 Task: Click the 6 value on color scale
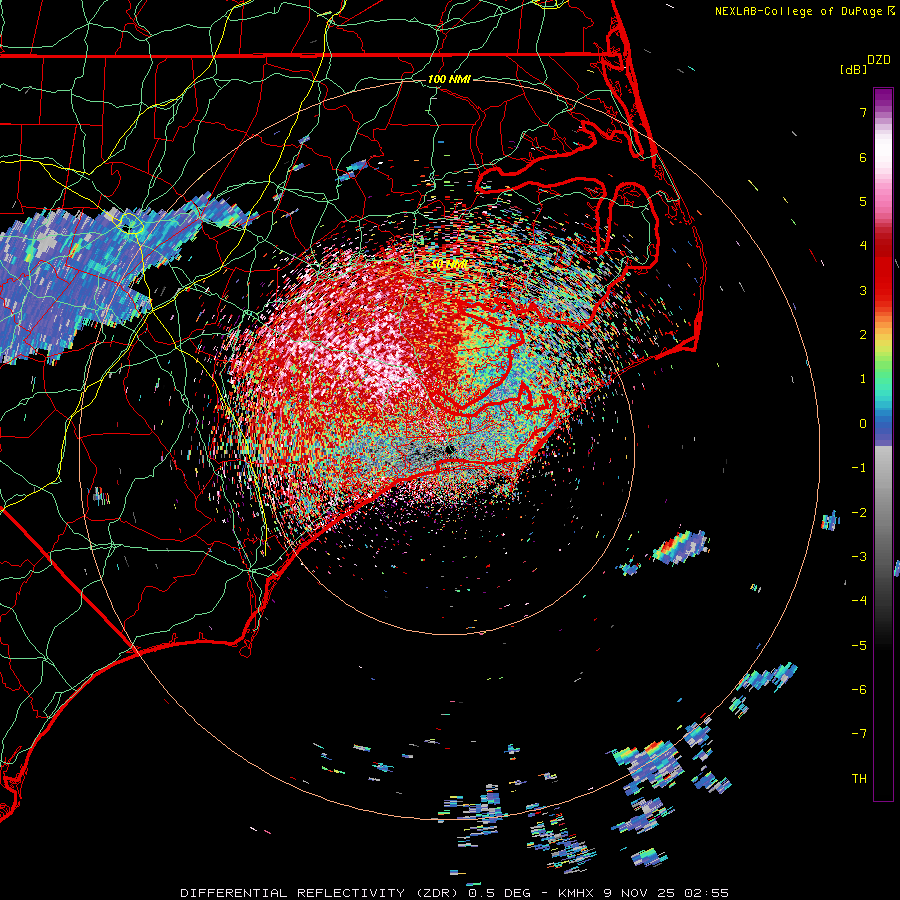tap(863, 158)
